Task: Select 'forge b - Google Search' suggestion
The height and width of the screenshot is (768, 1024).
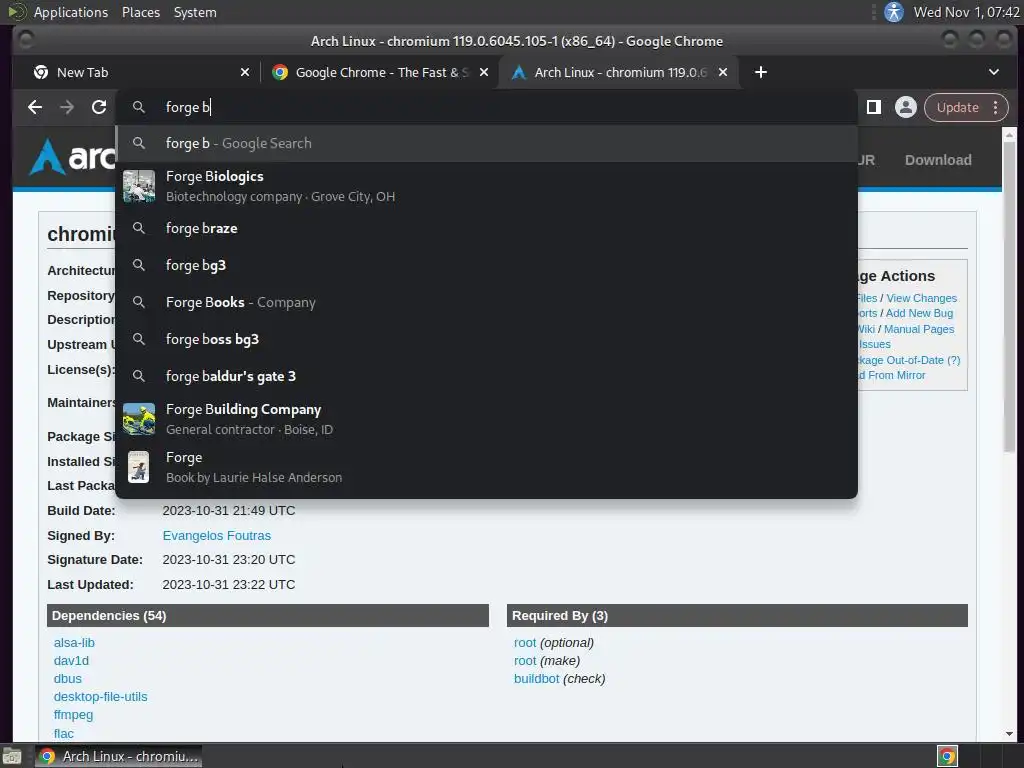Action: [486, 143]
